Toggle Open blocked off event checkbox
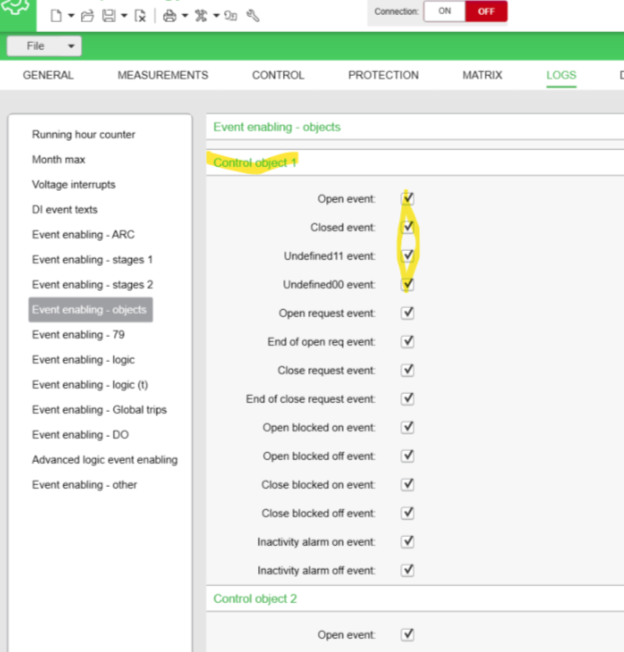 click(x=407, y=456)
